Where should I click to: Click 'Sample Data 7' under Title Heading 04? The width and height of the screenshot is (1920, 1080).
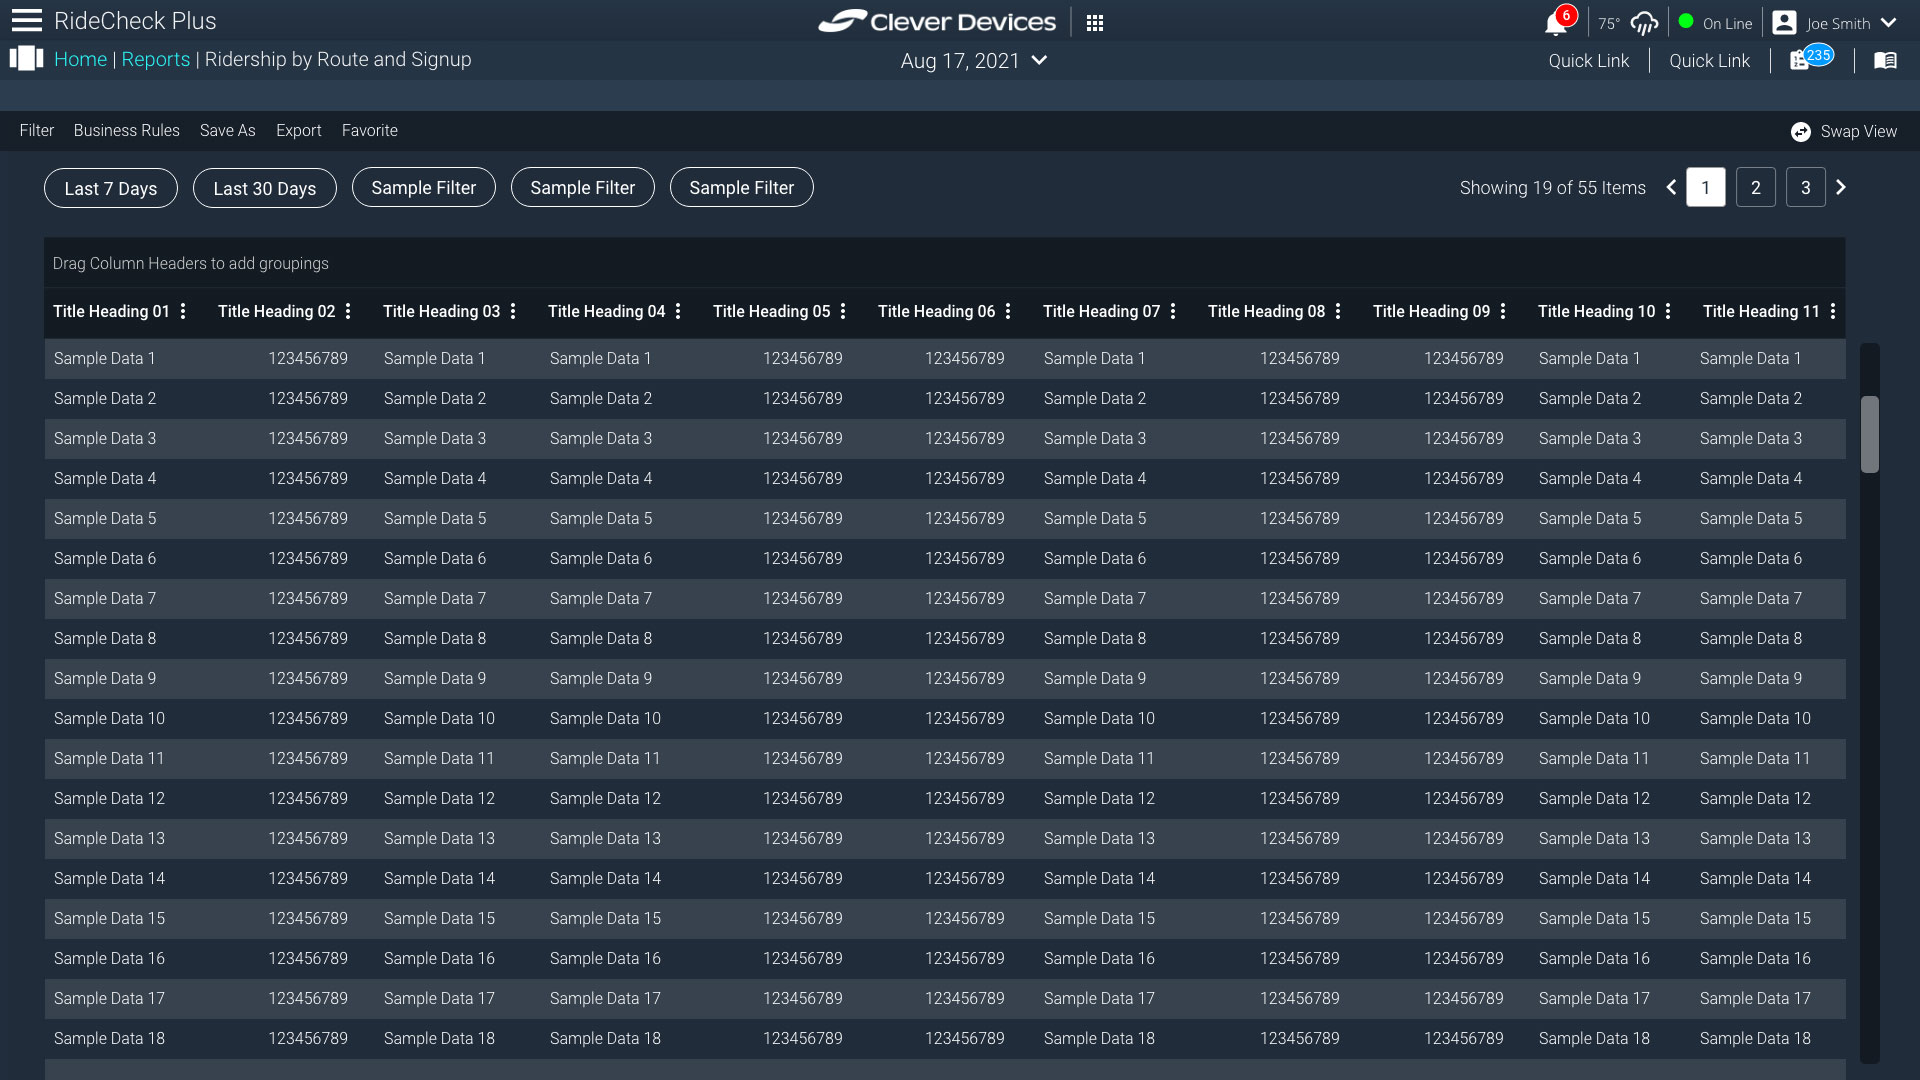[601, 598]
